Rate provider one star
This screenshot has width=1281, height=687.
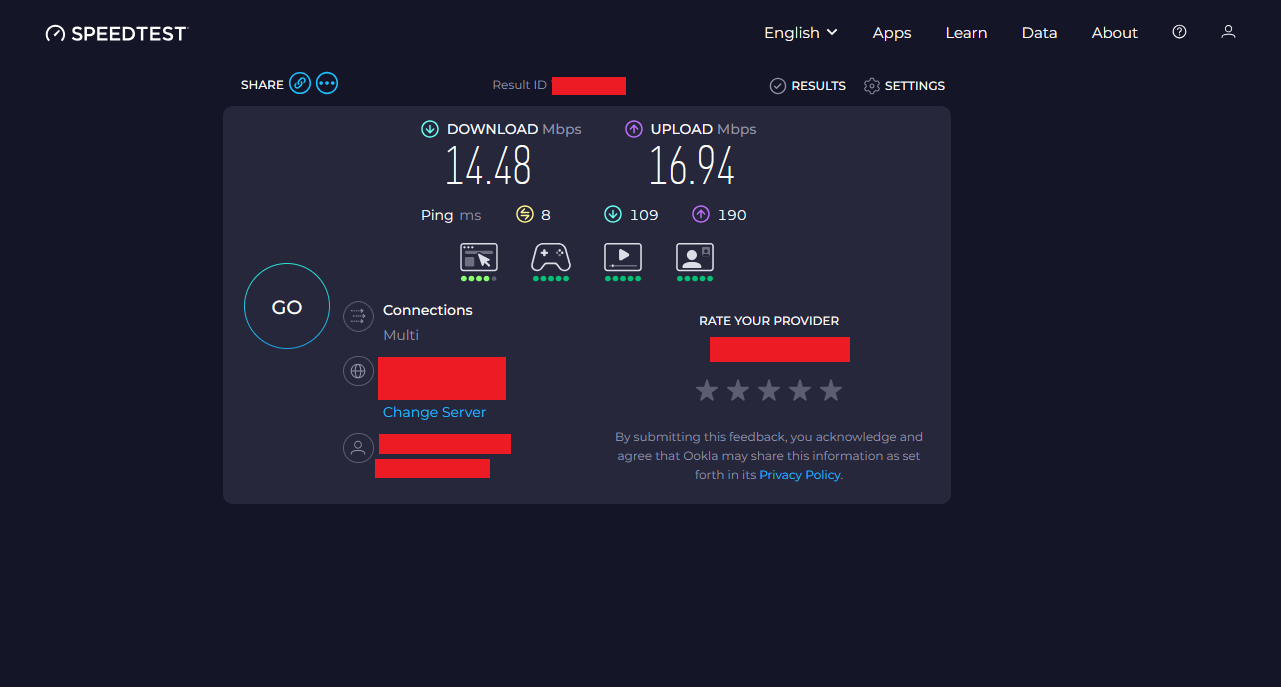tap(707, 390)
